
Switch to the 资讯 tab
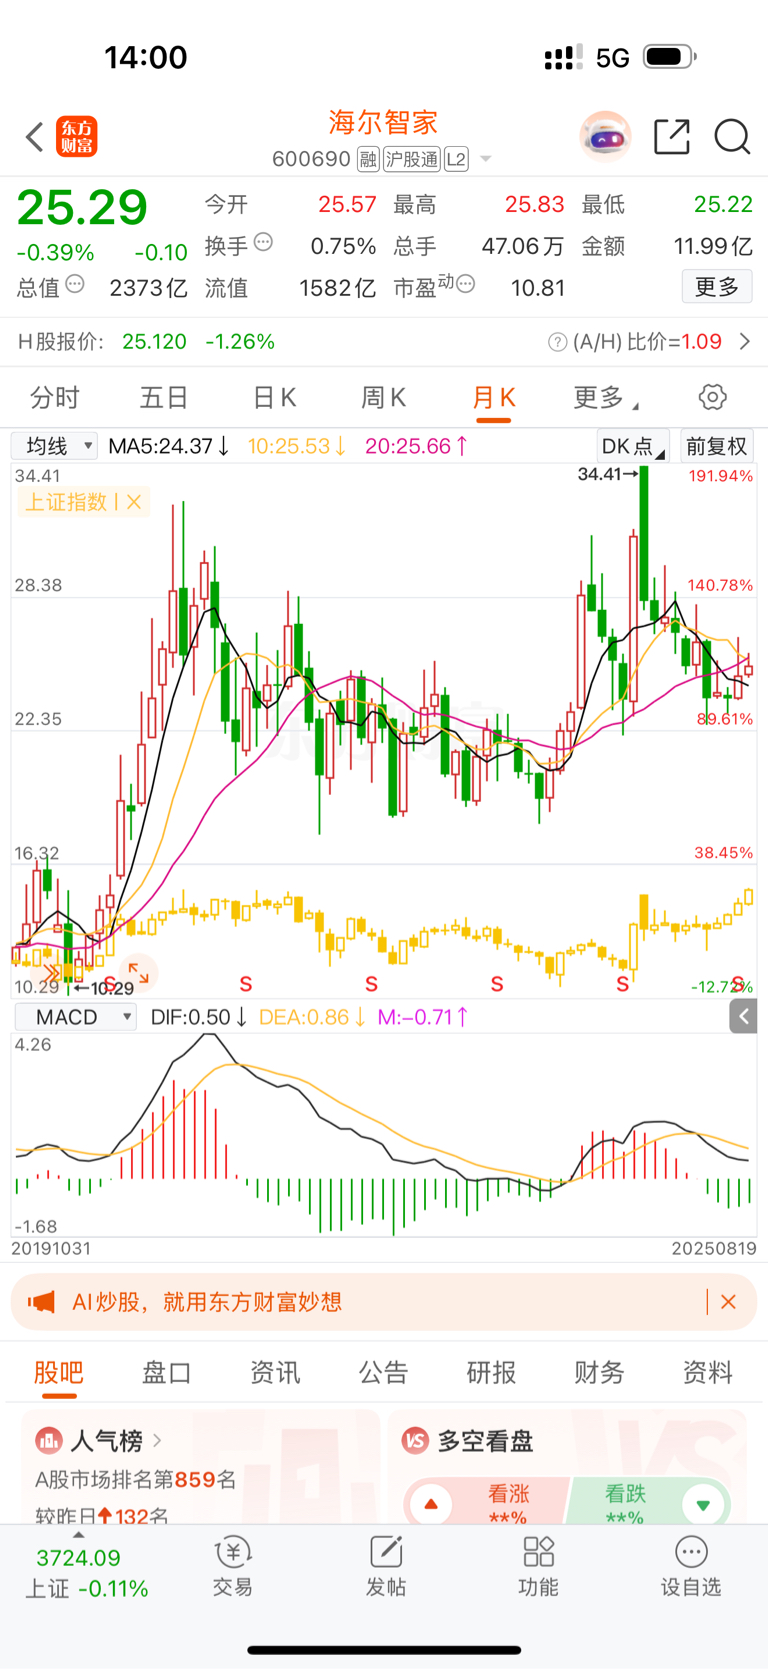pos(275,1372)
